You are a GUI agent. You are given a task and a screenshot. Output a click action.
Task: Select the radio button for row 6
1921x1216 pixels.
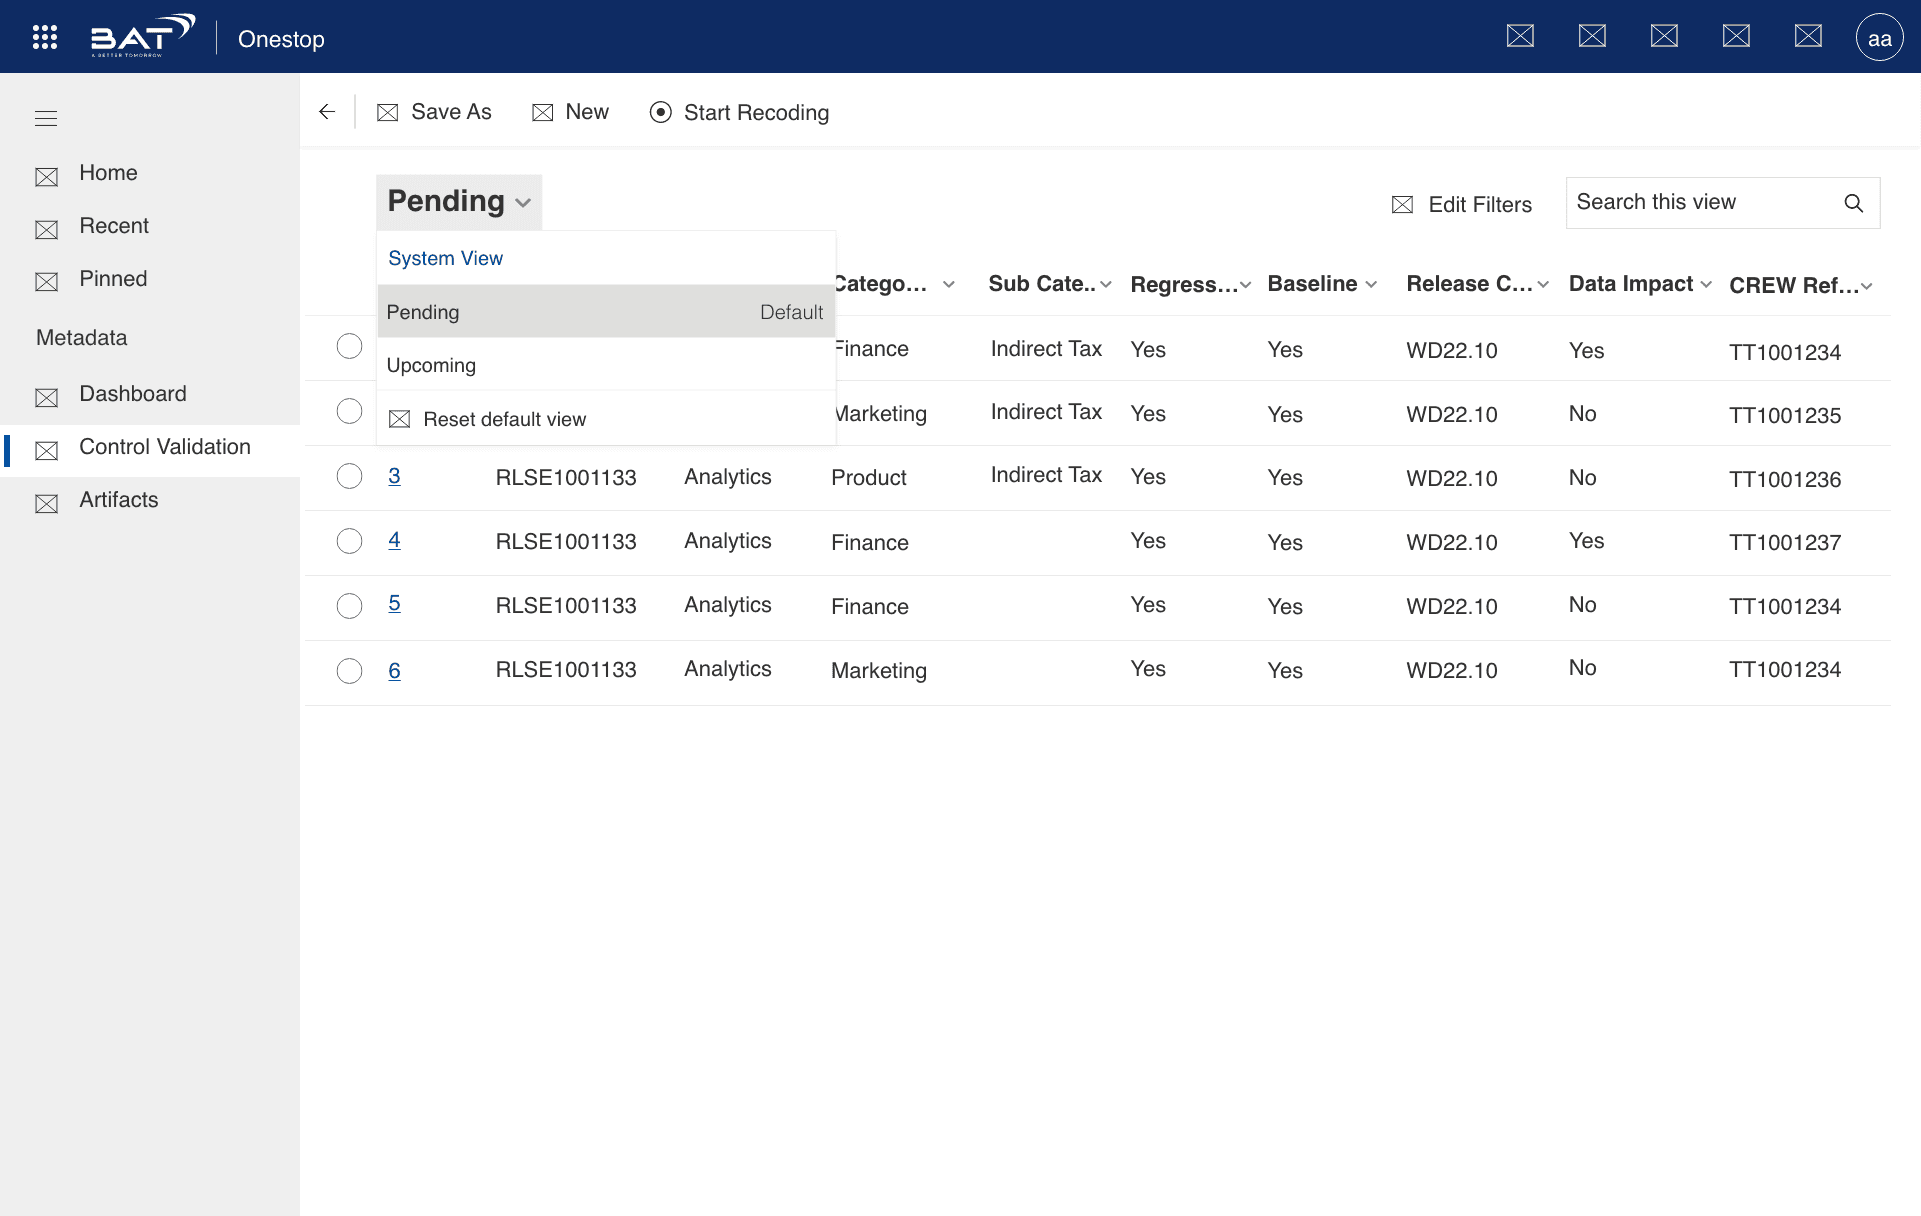click(349, 670)
